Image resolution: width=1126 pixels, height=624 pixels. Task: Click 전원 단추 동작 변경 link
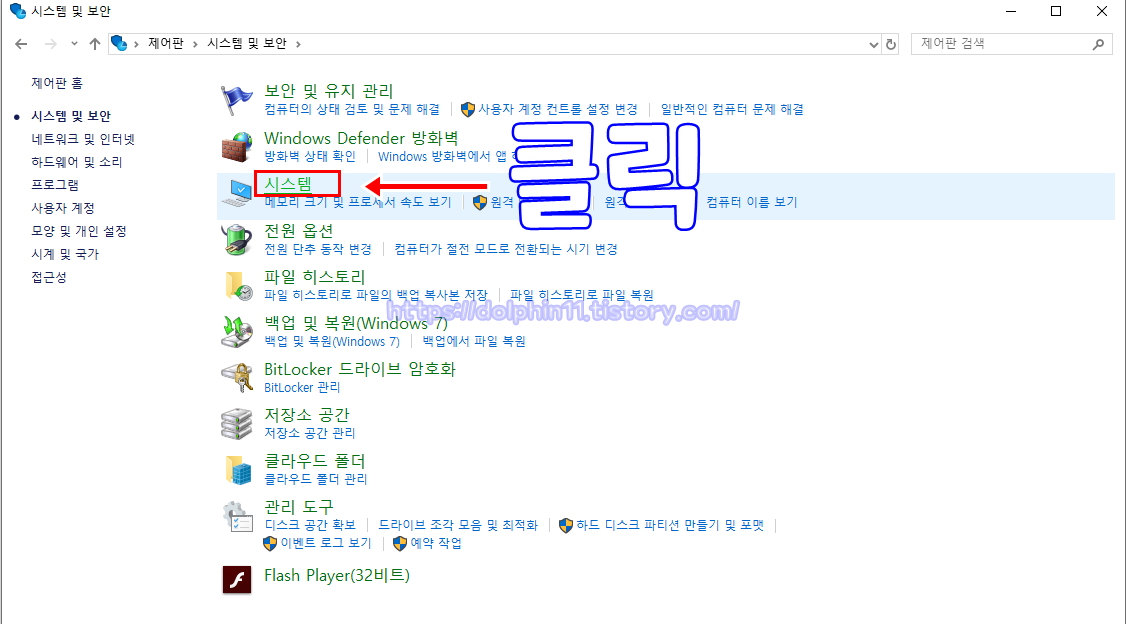pyautogui.click(x=318, y=249)
